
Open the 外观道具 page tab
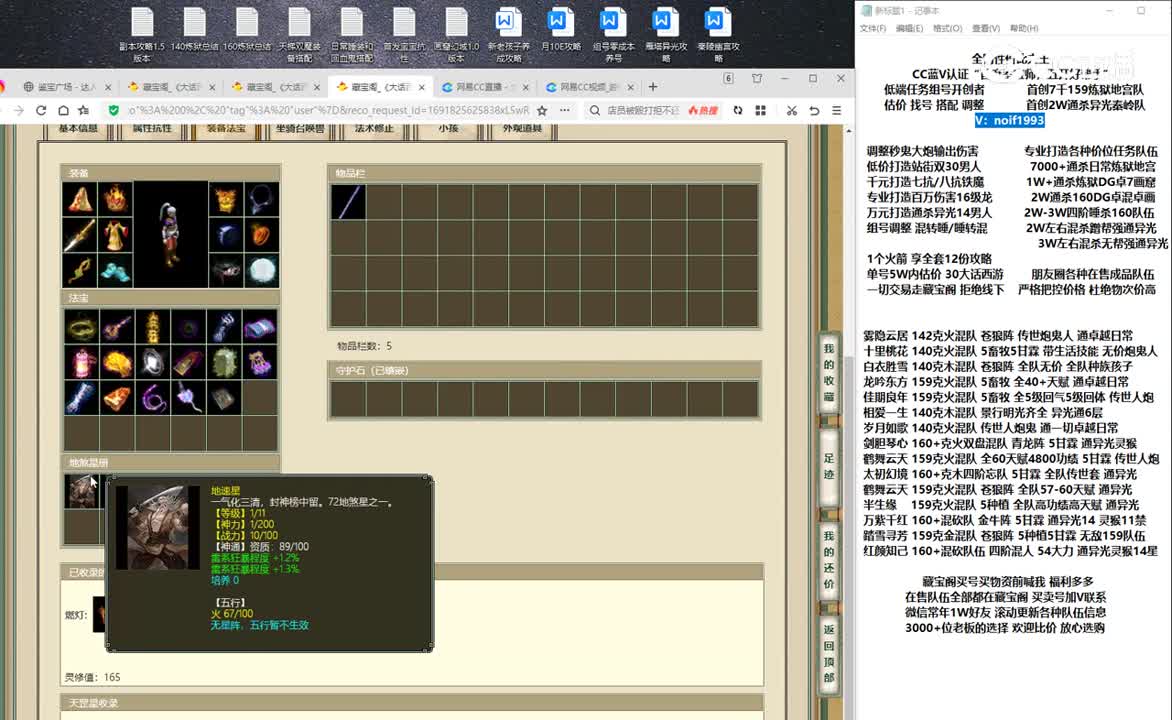pyautogui.click(x=522, y=129)
